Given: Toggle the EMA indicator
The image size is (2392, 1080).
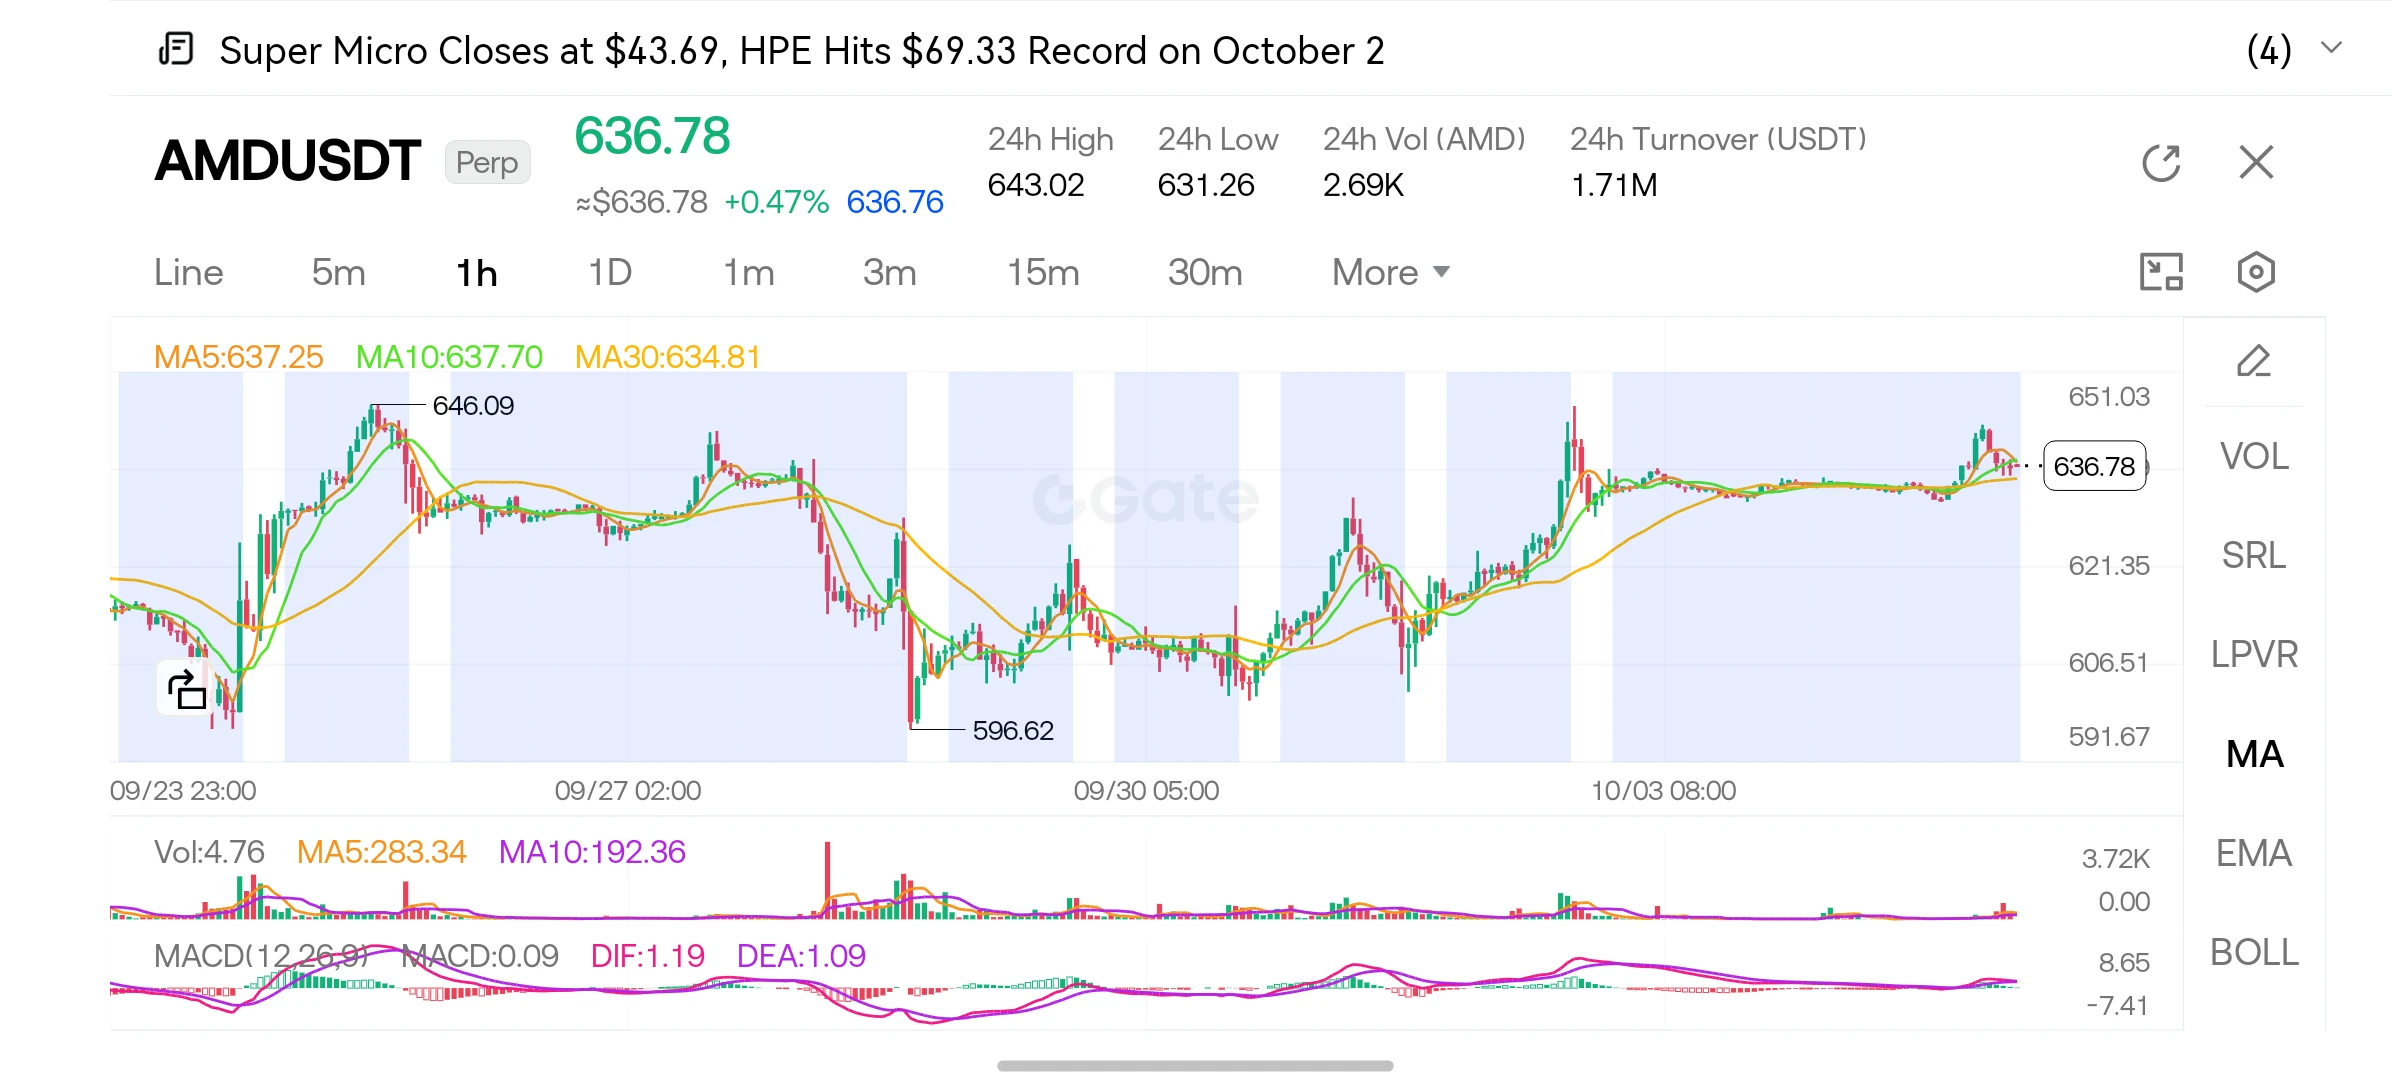Looking at the screenshot, I should [x=2254, y=853].
